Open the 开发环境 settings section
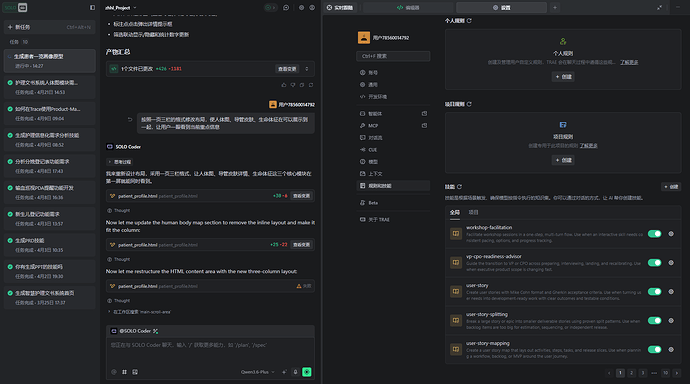 point(393,97)
